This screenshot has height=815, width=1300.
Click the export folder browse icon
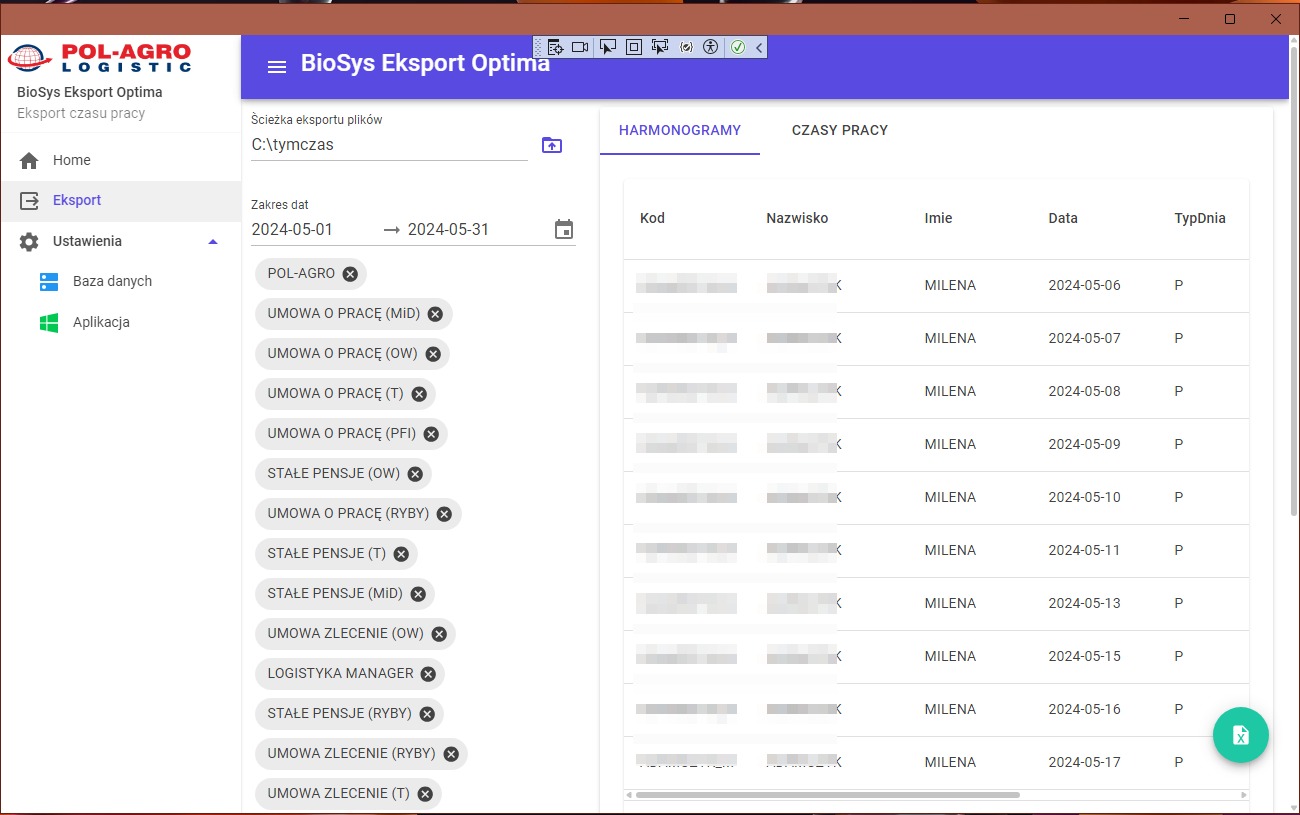[x=552, y=145]
